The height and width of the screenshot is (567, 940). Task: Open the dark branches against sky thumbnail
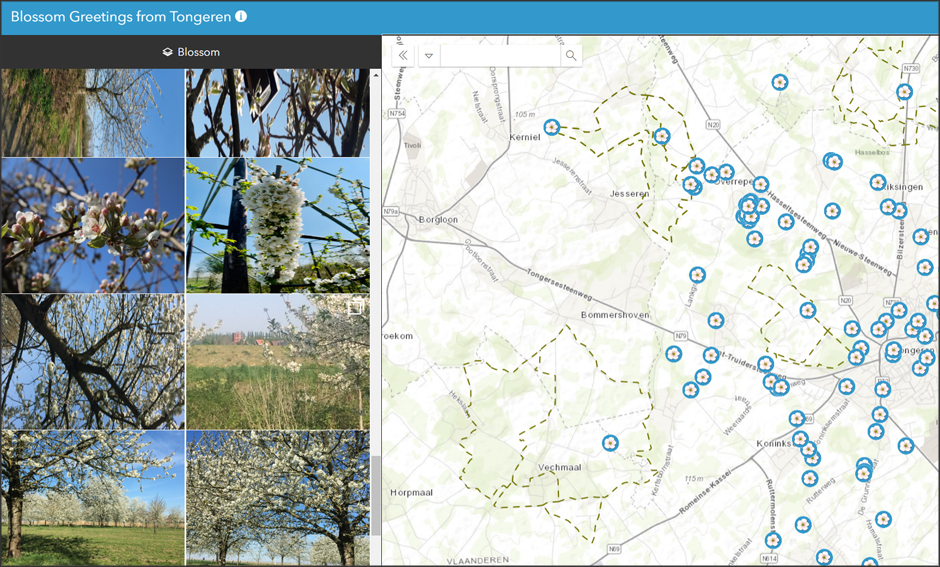(x=278, y=113)
